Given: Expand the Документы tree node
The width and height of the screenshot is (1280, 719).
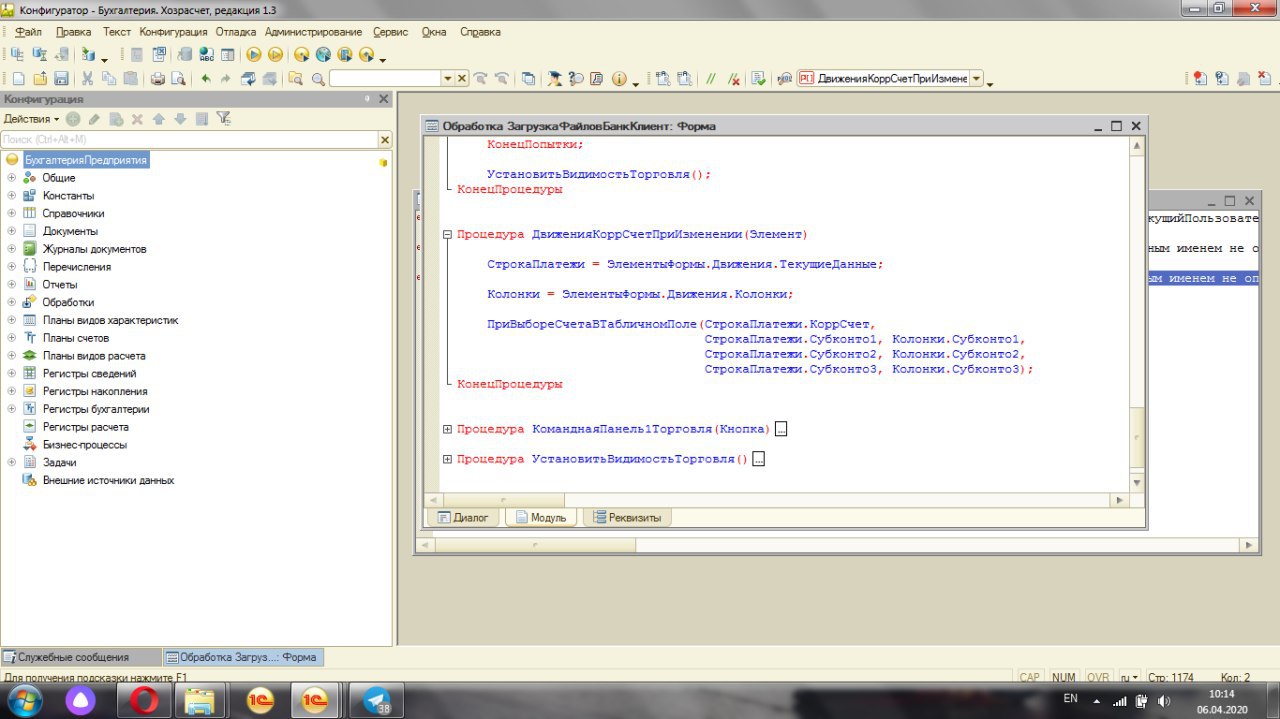Looking at the screenshot, I should [11, 231].
